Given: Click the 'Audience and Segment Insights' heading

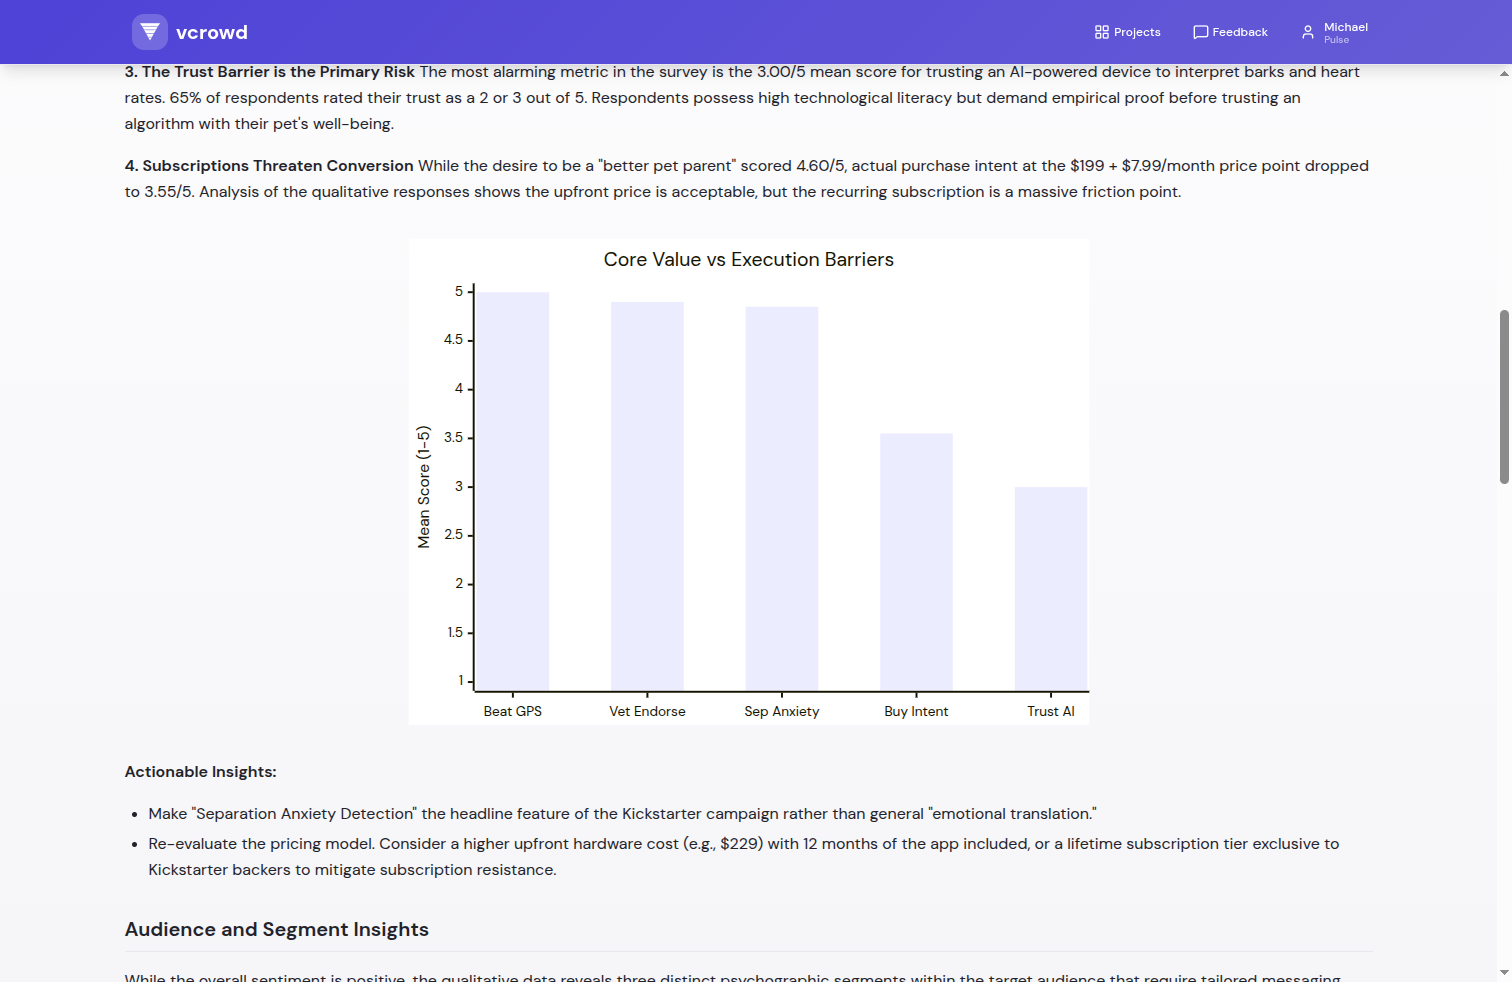Looking at the screenshot, I should point(277,930).
